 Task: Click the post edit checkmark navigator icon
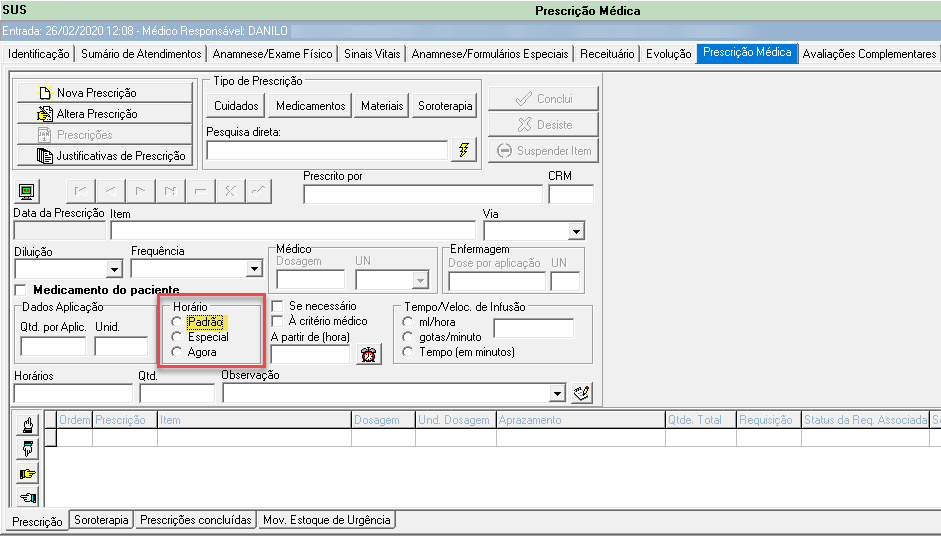[258, 191]
